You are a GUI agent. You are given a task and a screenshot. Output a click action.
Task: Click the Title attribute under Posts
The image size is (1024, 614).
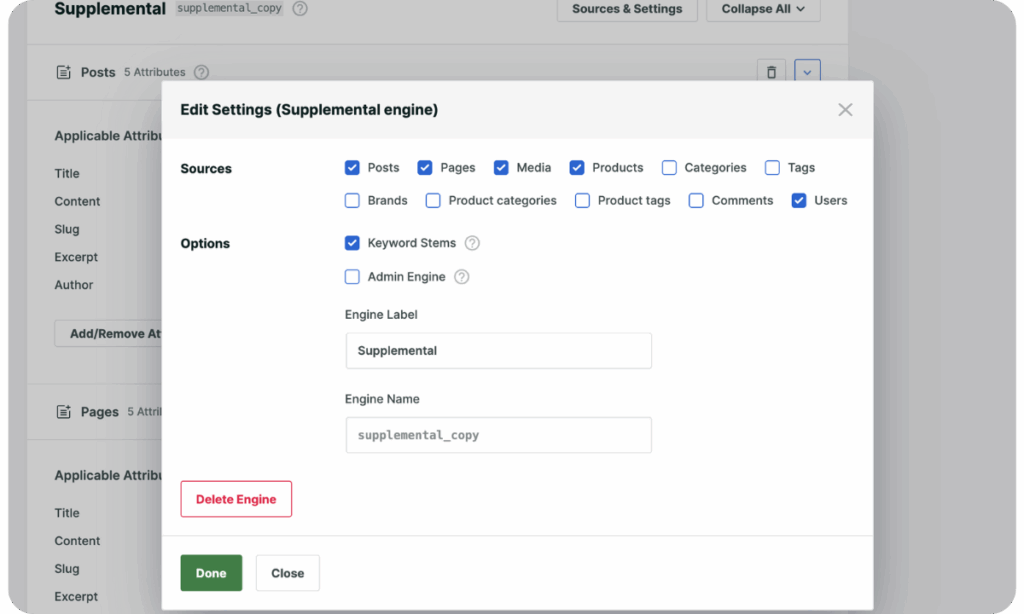[x=67, y=173]
